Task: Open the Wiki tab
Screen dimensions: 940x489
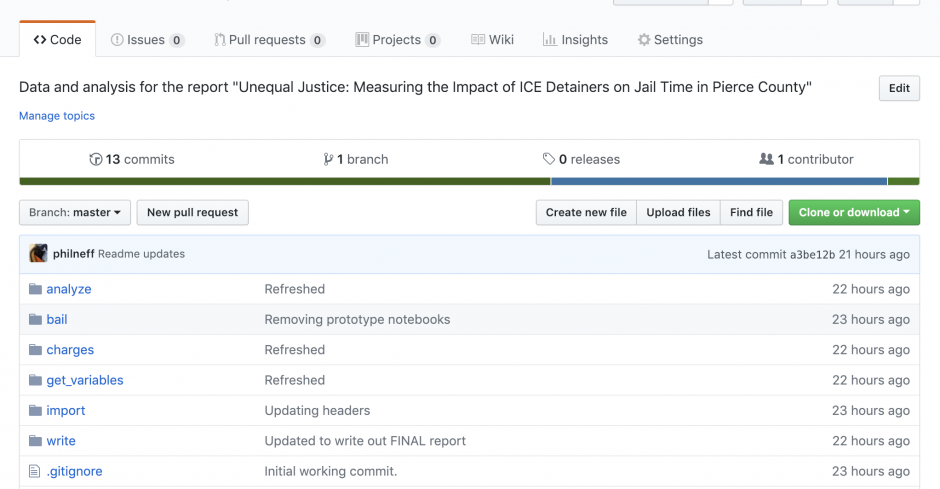Action: pos(492,40)
